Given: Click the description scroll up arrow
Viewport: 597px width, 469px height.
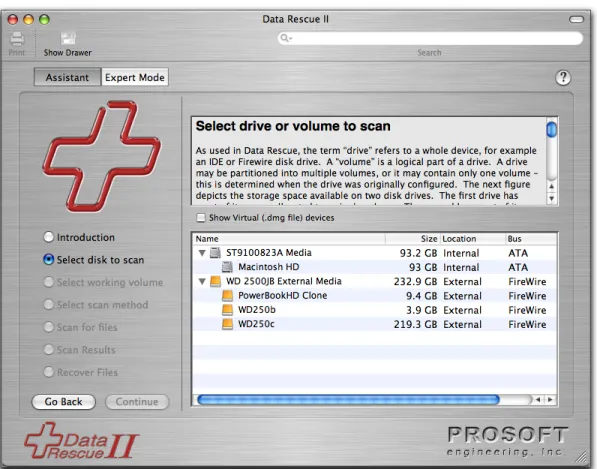Looking at the screenshot, I should click(x=551, y=187).
